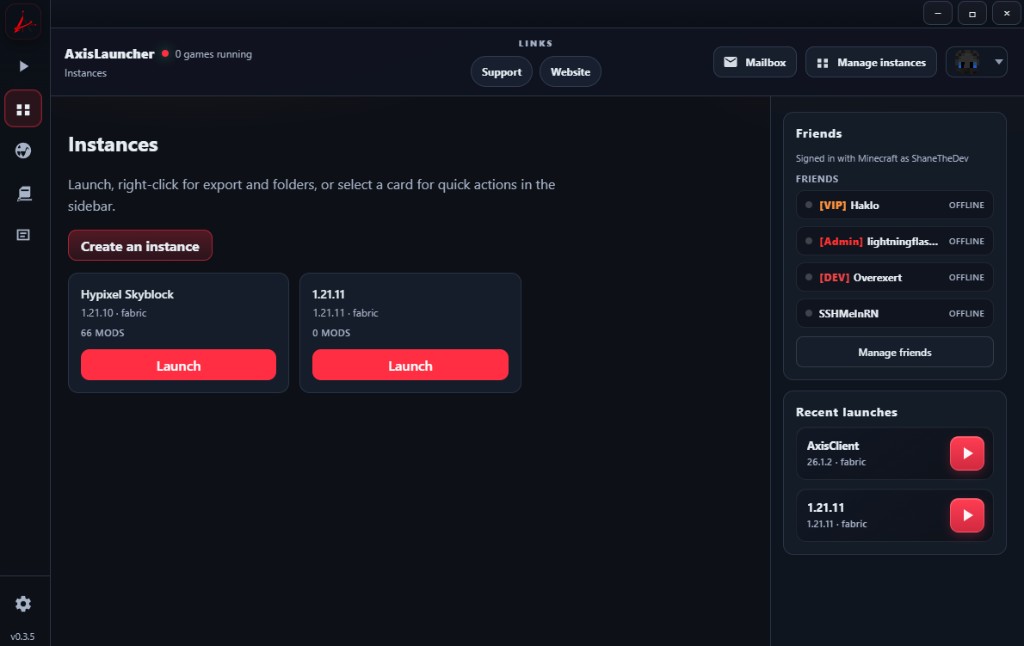Select friend [VIP] Haklo row

[895, 205]
